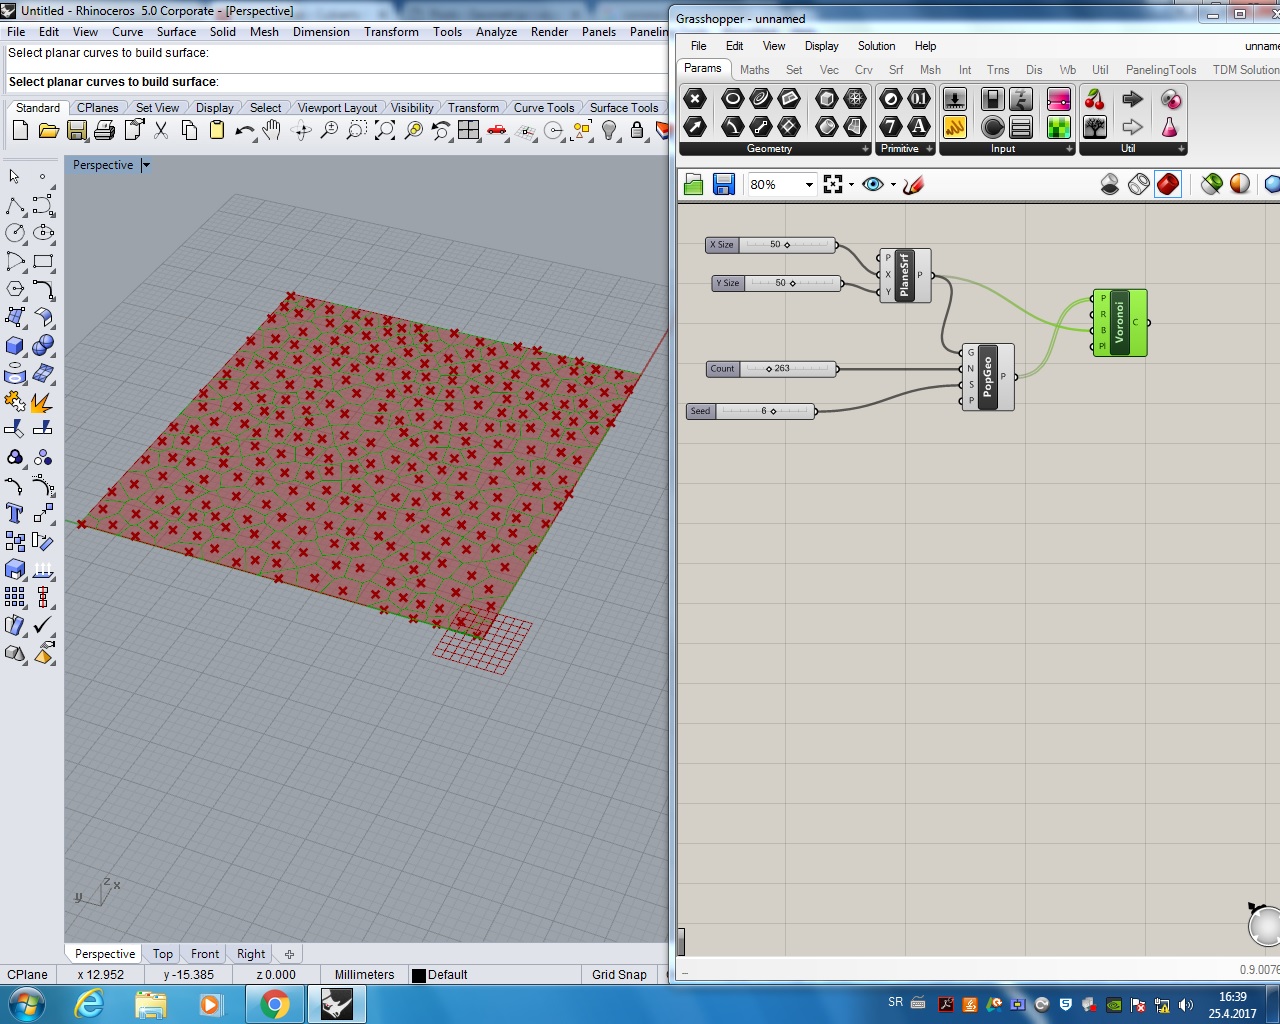Switch to the Right viewport tab
Screen dimensions: 1280x1024
[x=251, y=954]
